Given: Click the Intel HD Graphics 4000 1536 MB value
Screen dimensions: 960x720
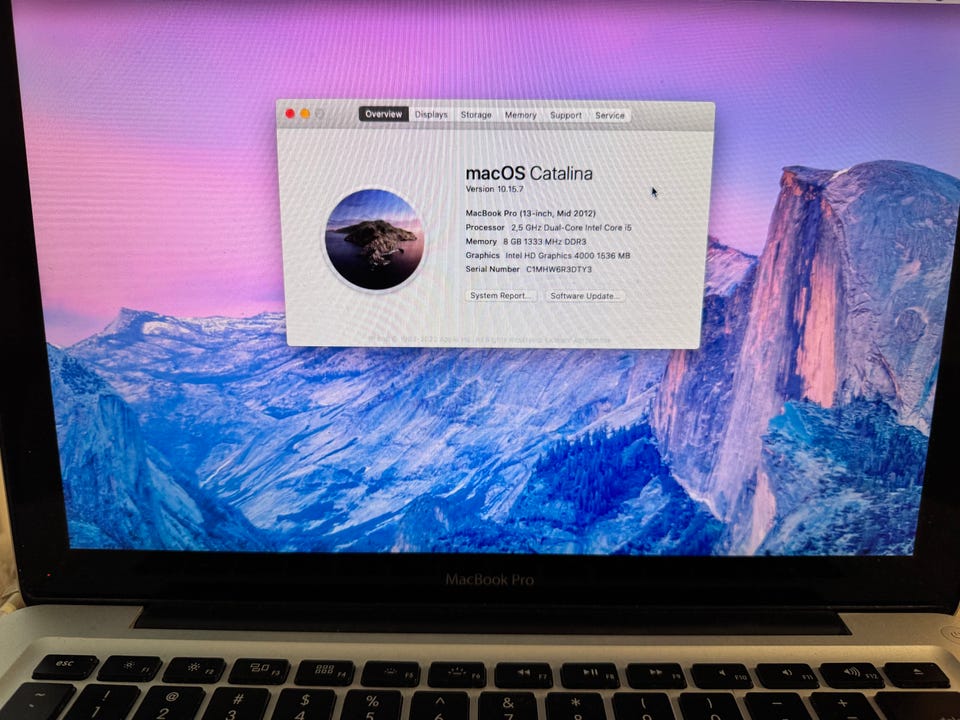Looking at the screenshot, I should 568,256.
